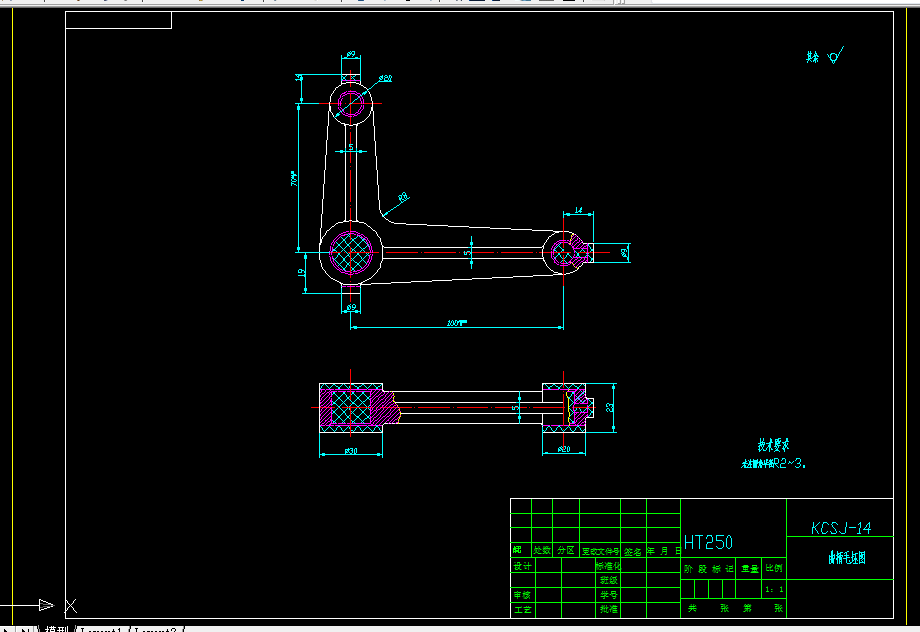Select the 70 vertical dimension text

click(295, 179)
